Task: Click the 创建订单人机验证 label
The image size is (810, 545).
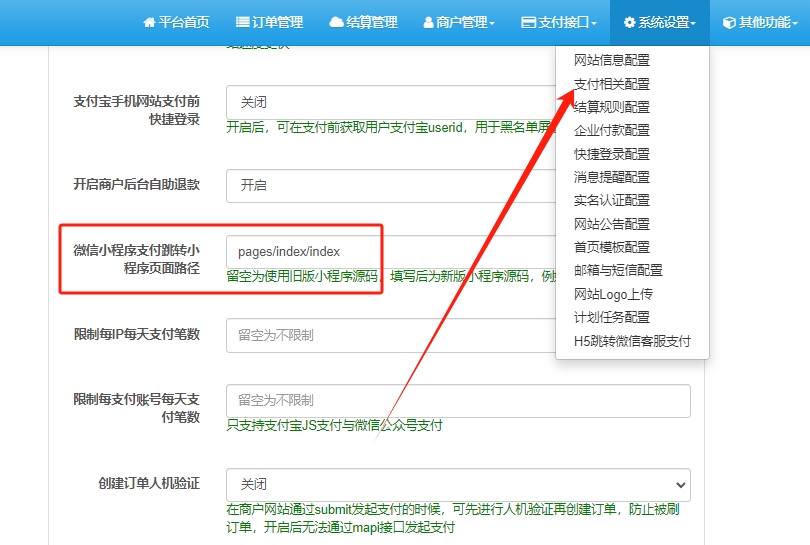Action: 149,484
